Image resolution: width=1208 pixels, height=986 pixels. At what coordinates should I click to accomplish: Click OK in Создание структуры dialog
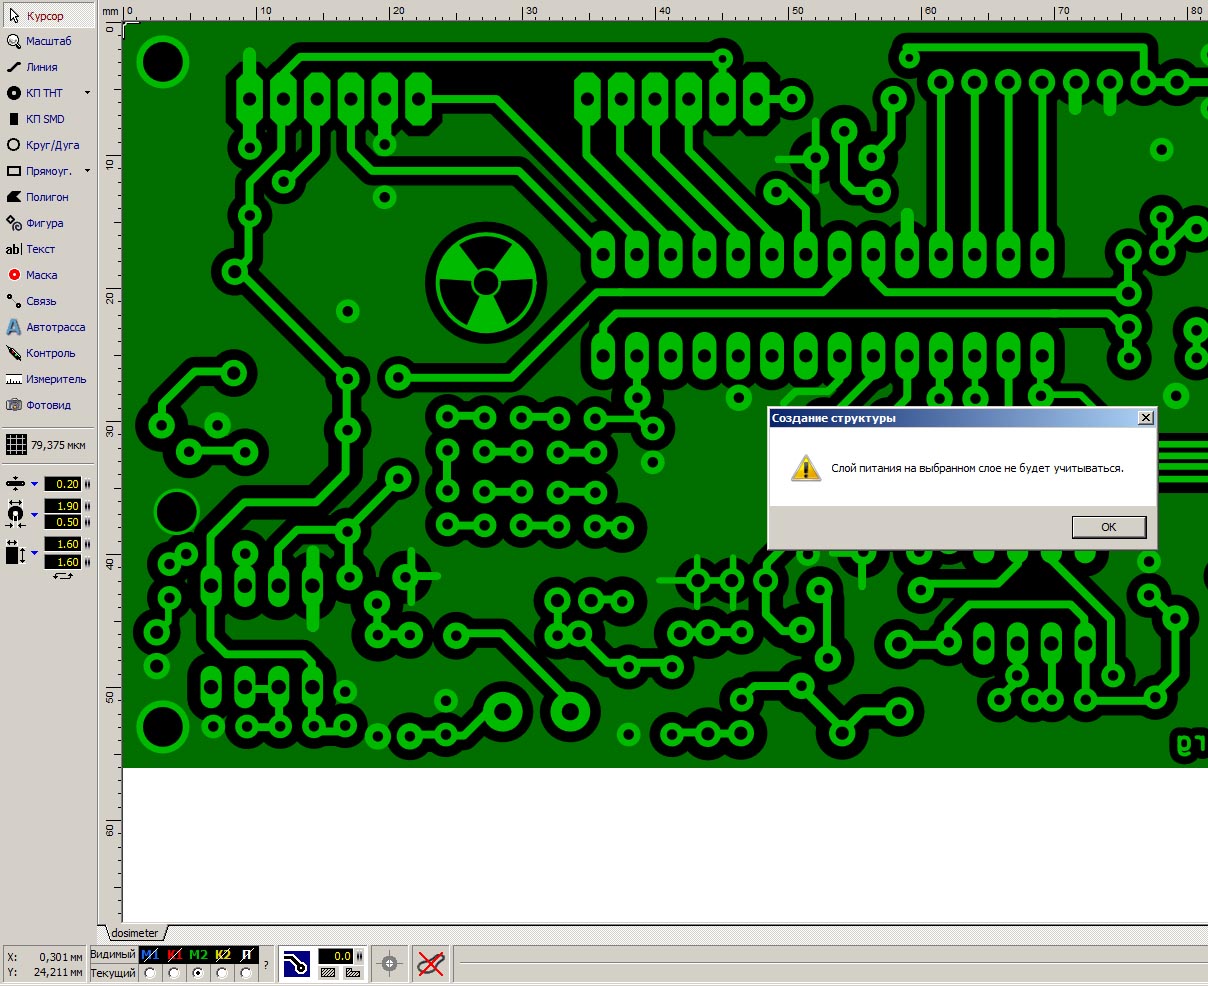coord(1109,527)
